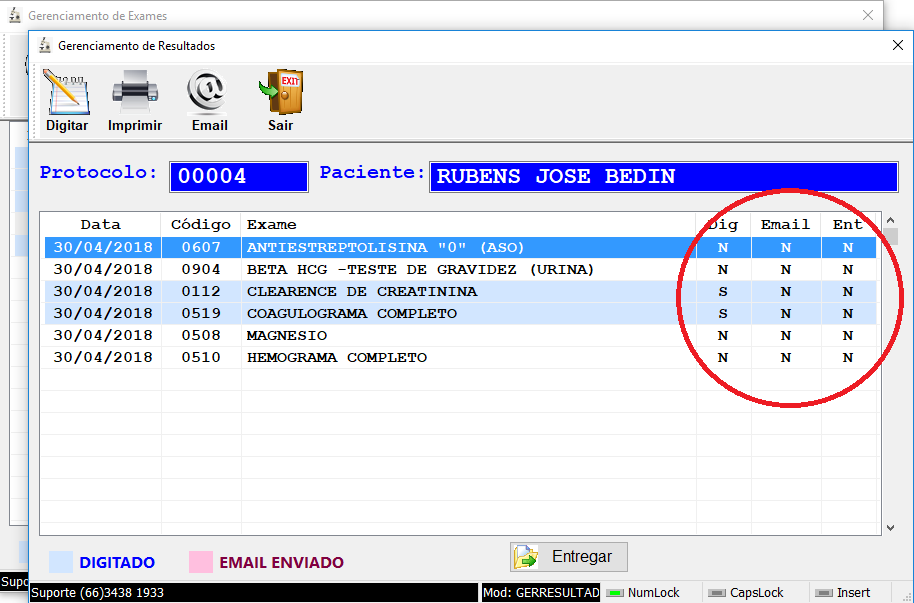This screenshot has height=603, width=914.
Task: Close the Gerenciamento de Exames background window
Action: [x=868, y=15]
